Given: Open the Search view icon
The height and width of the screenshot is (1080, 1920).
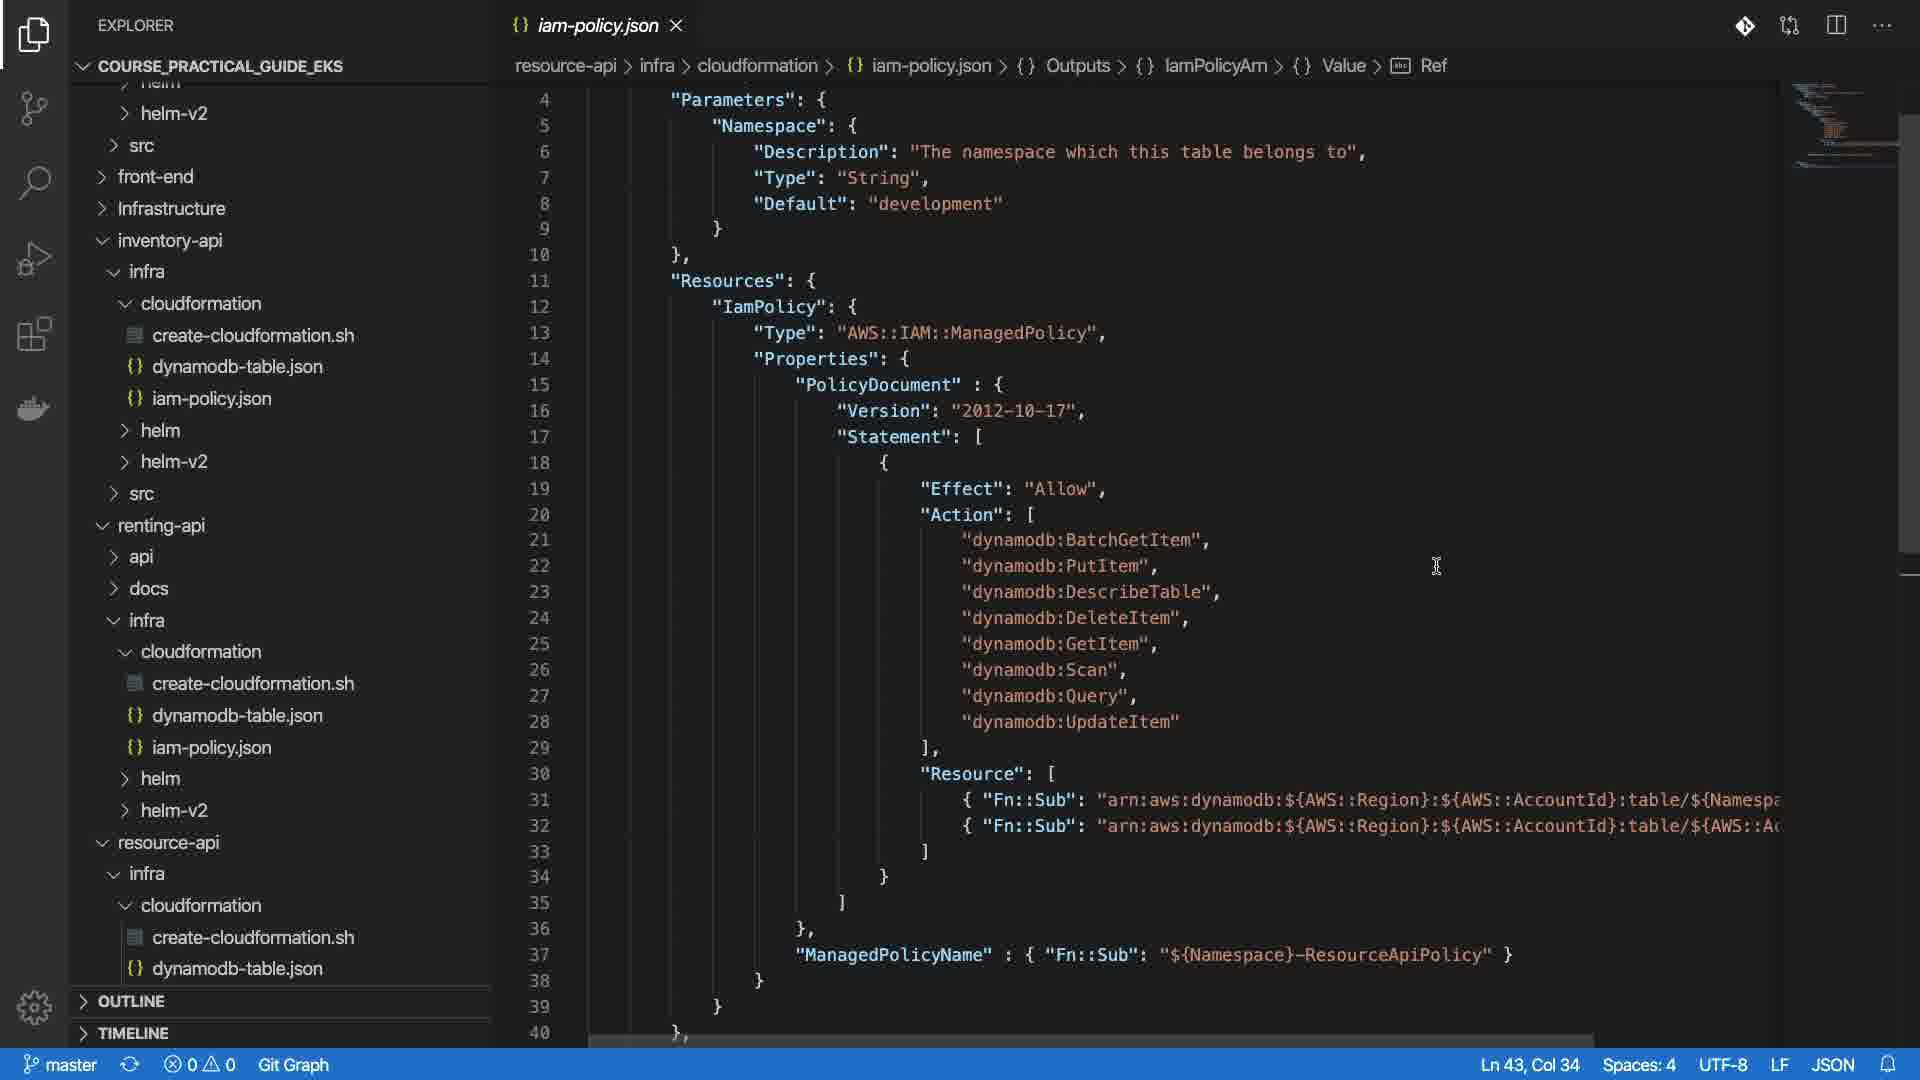Looking at the screenshot, I should [34, 183].
